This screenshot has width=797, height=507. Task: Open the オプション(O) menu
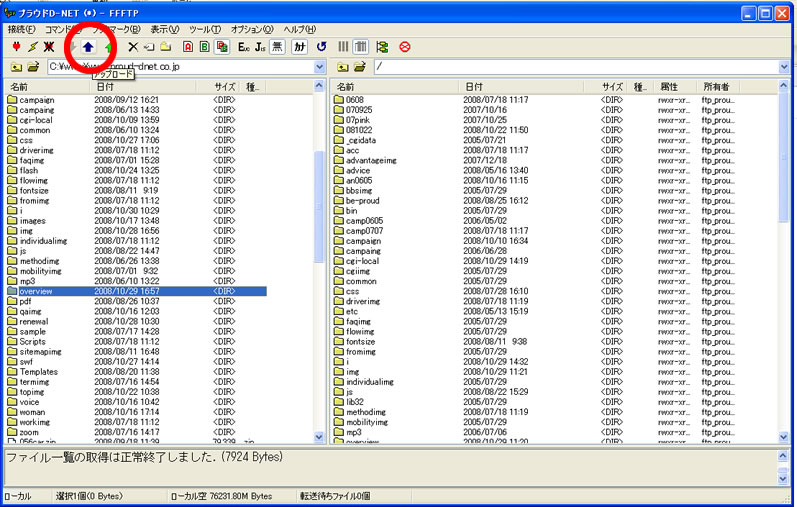point(253,29)
